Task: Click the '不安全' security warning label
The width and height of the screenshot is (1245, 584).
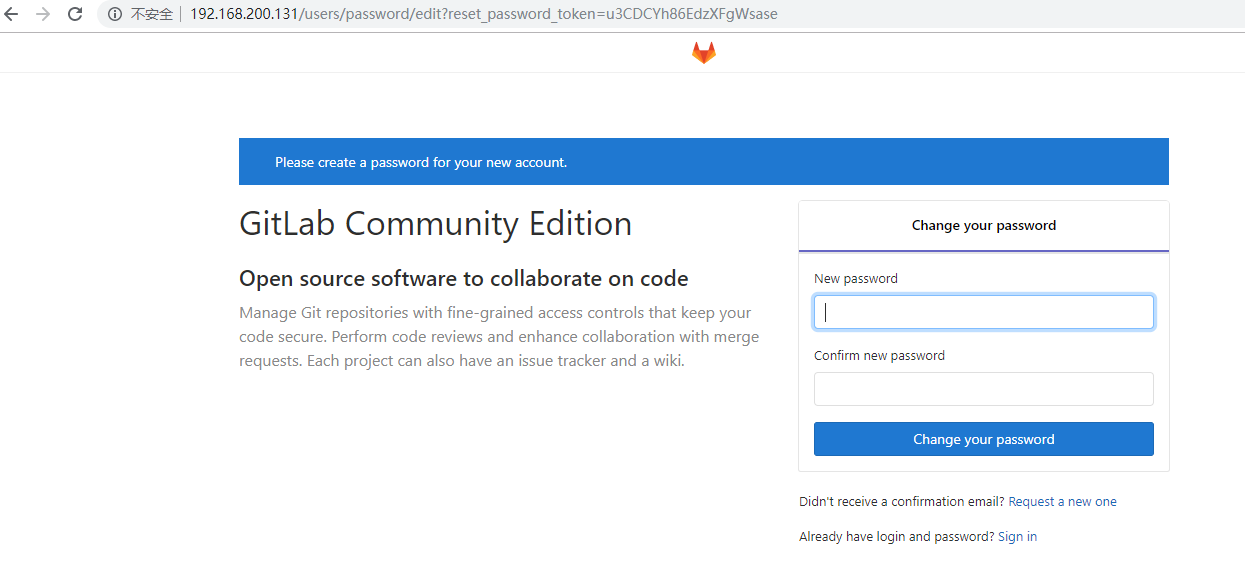Action: tap(152, 14)
